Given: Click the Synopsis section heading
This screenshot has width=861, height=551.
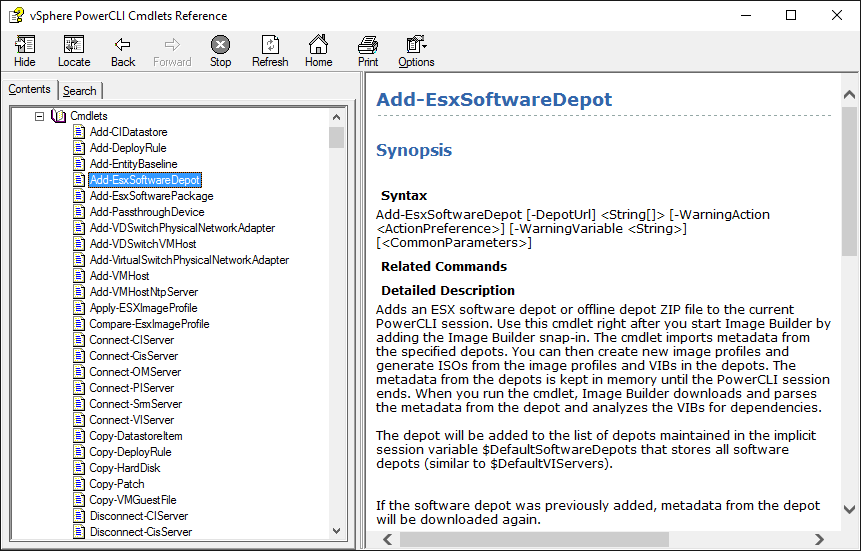Looking at the screenshot, I should click(x=414, y=151).
